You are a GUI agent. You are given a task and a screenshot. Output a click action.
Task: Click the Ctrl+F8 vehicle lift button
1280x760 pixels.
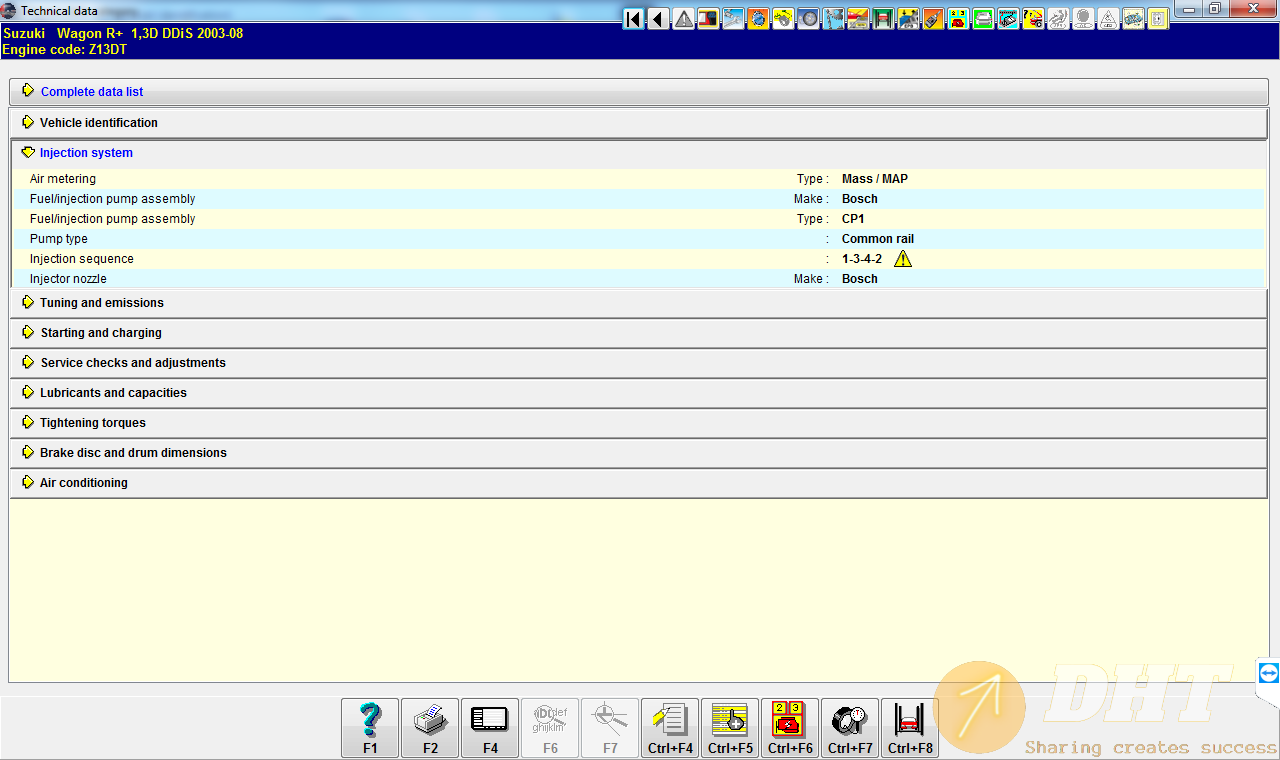[910, 727]
